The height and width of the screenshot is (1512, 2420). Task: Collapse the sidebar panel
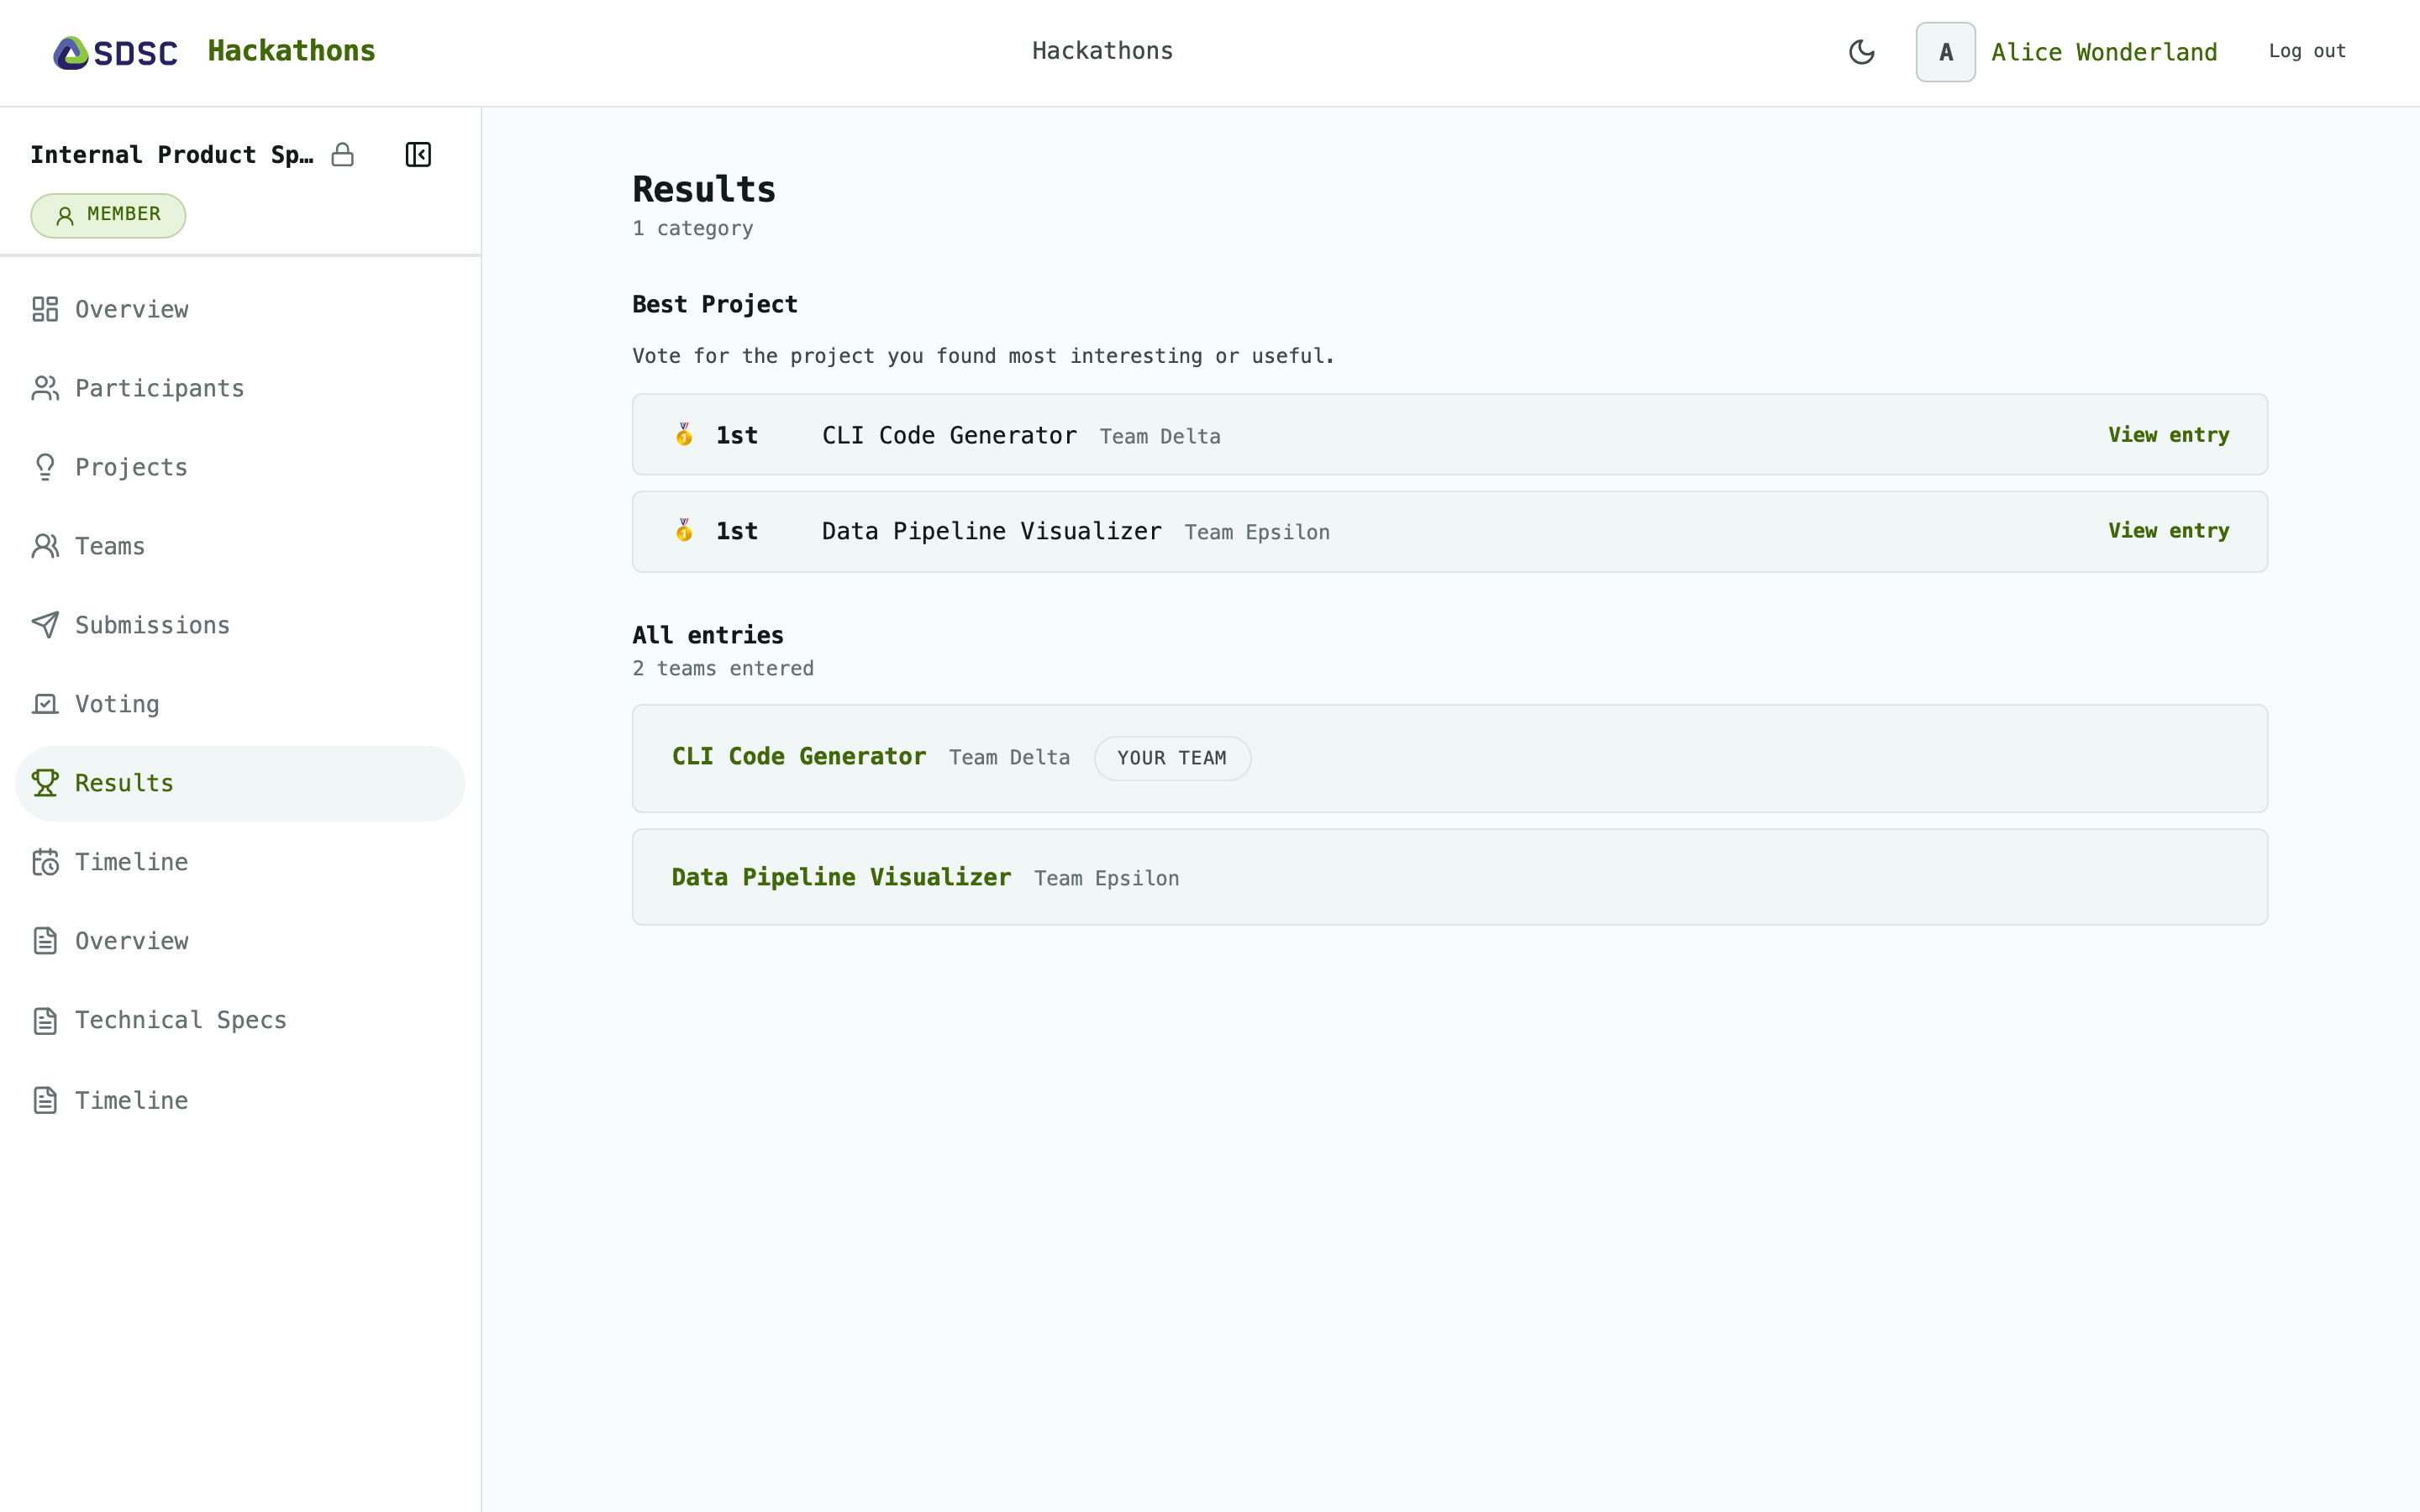click(x=418, y=155)
